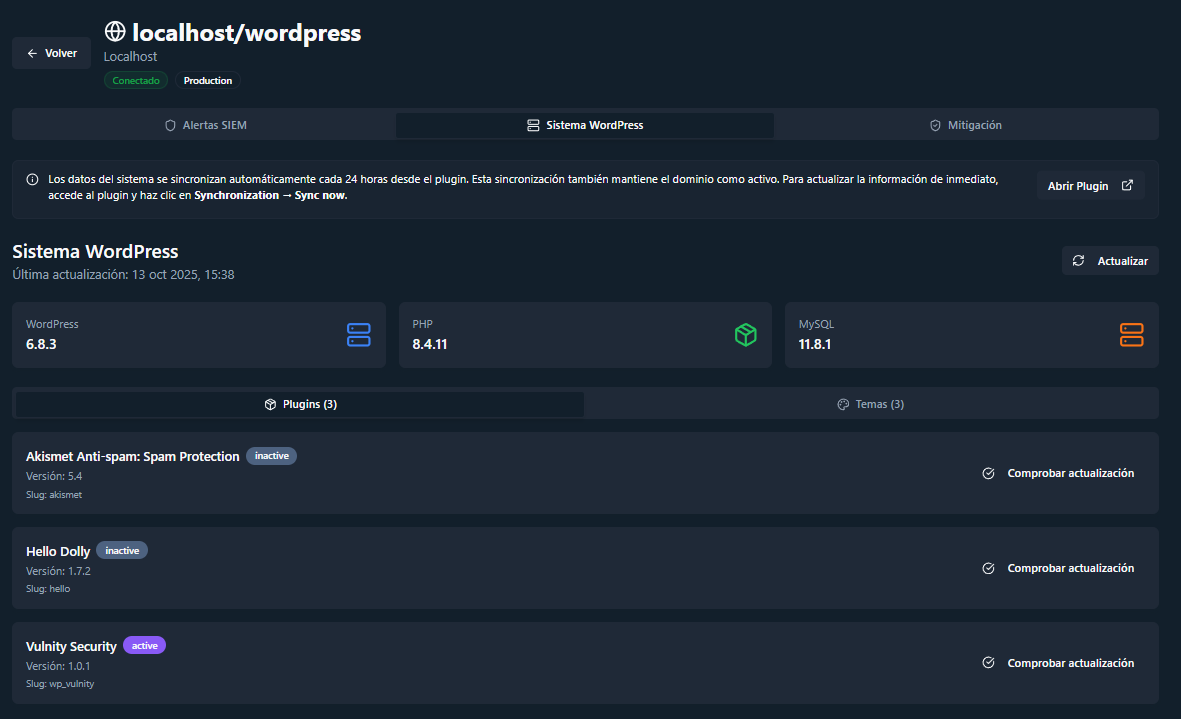Click the green cube icon in PHP card
Viewport: 1181px width, 719px height.
pyautogui.click(x=746, y=335)
